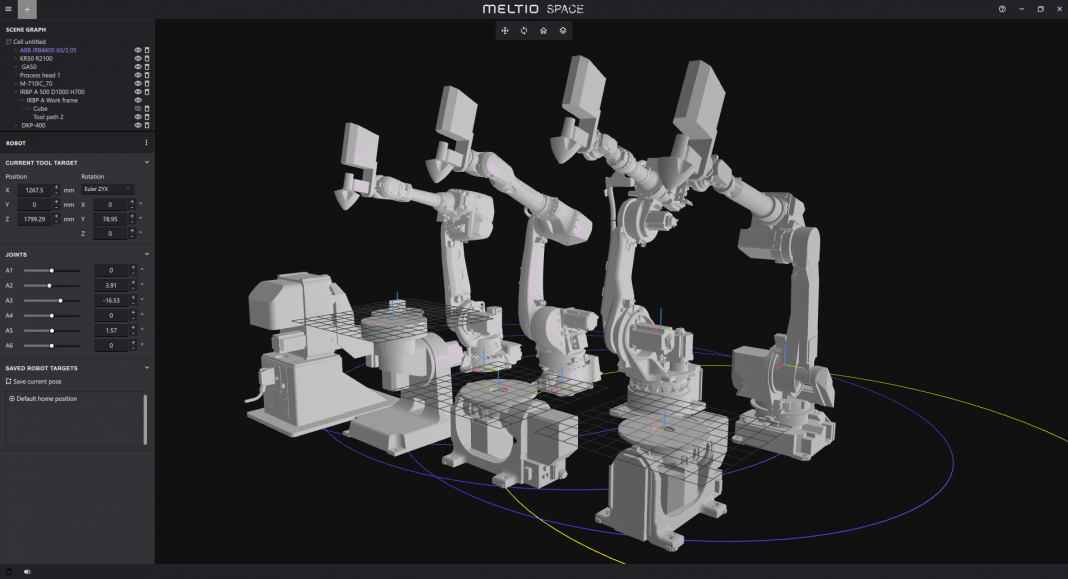Delete the Cube object
The image size is (1068, 579).
146,108
